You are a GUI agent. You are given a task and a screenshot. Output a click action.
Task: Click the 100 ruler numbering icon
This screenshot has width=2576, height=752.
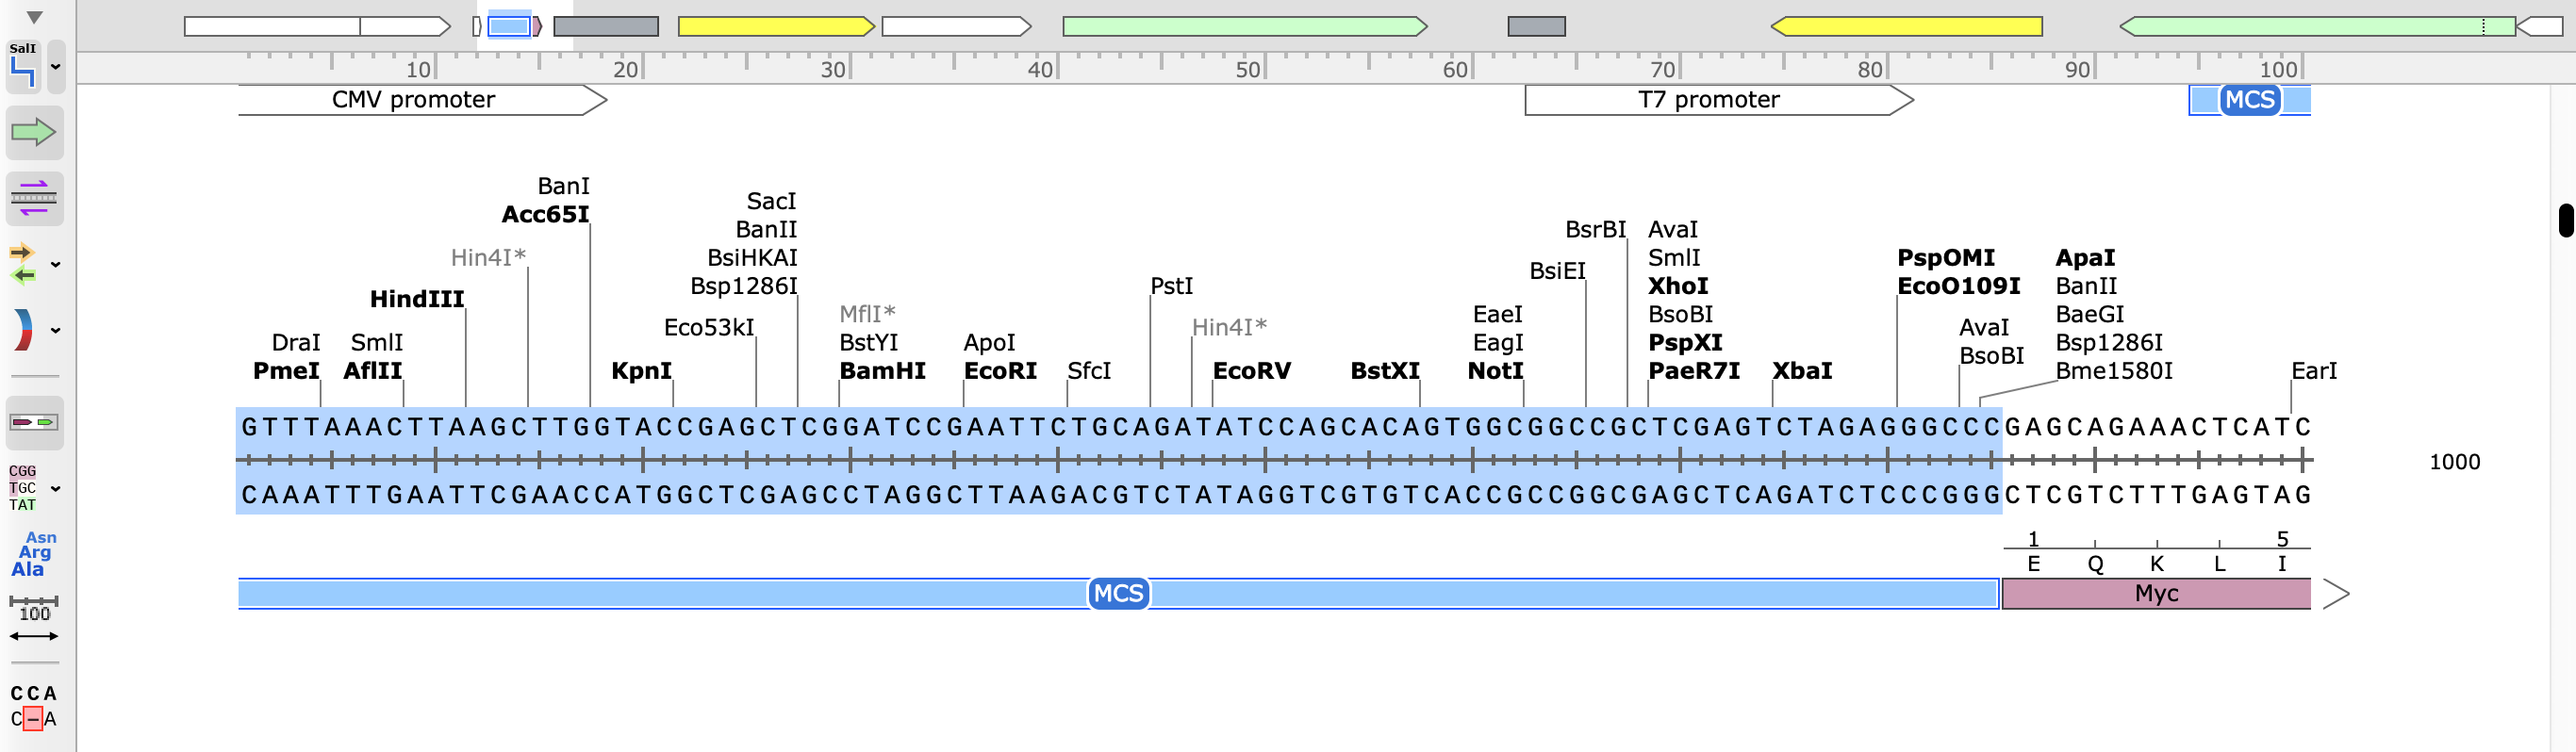pyautogui.click(x=34, y=620)
